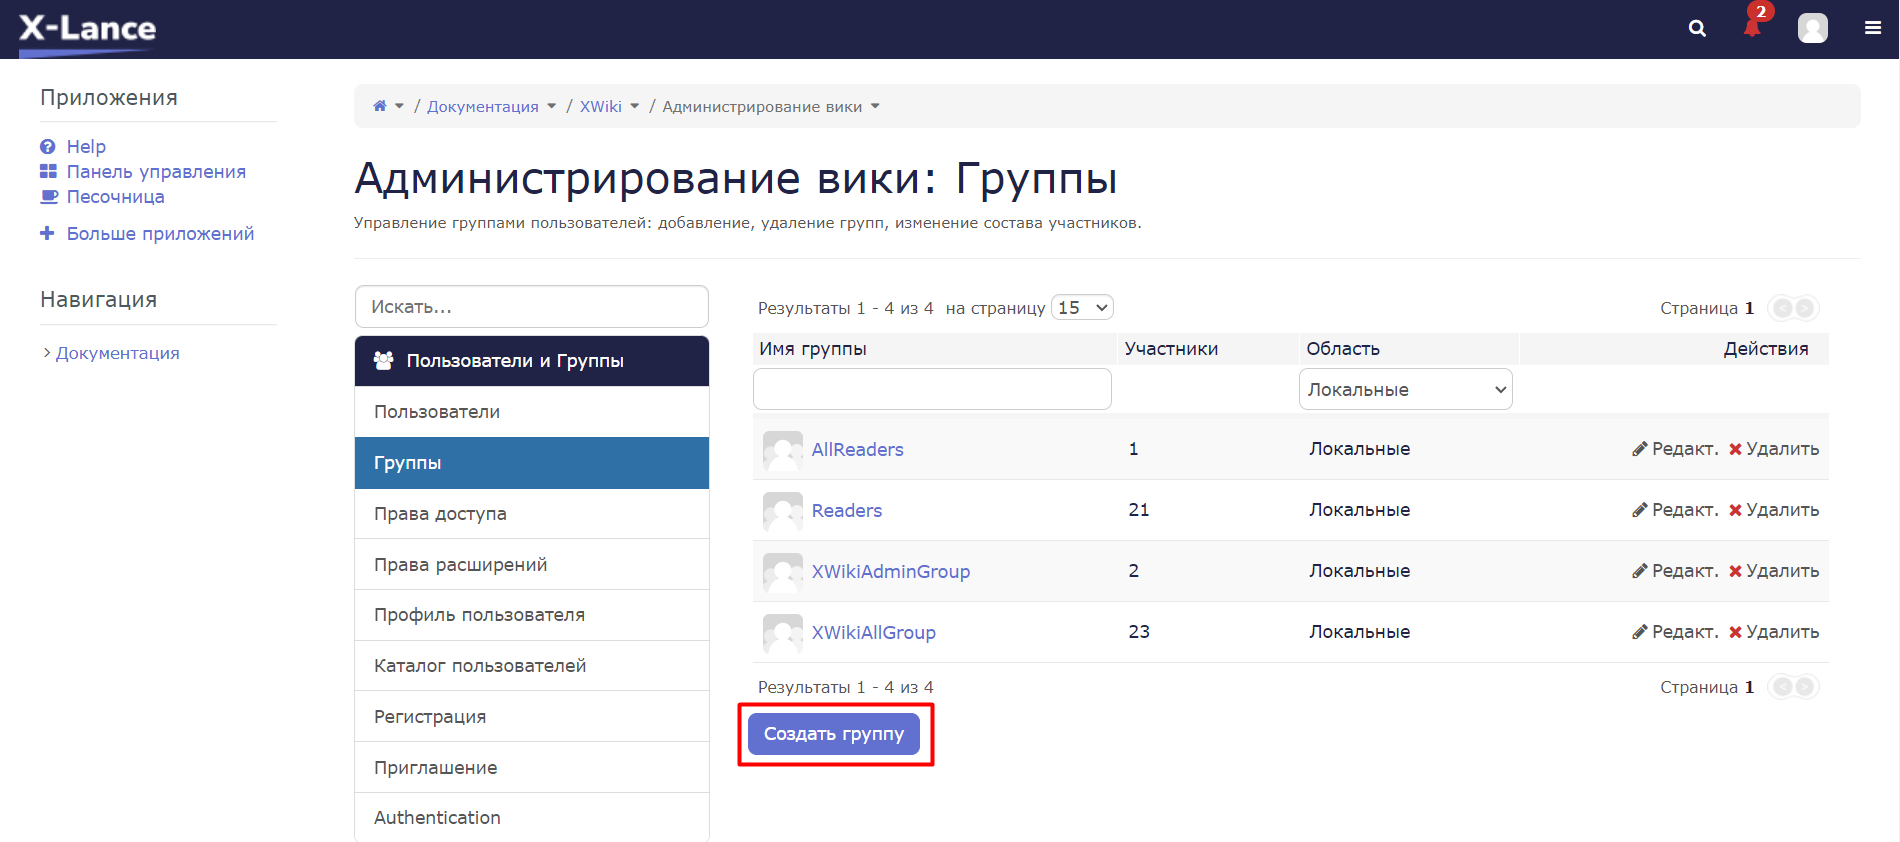Screen dimensions: 1900x842
Task: Go to home via breadcrumb house icon
Action: click(x=380, y=106)
